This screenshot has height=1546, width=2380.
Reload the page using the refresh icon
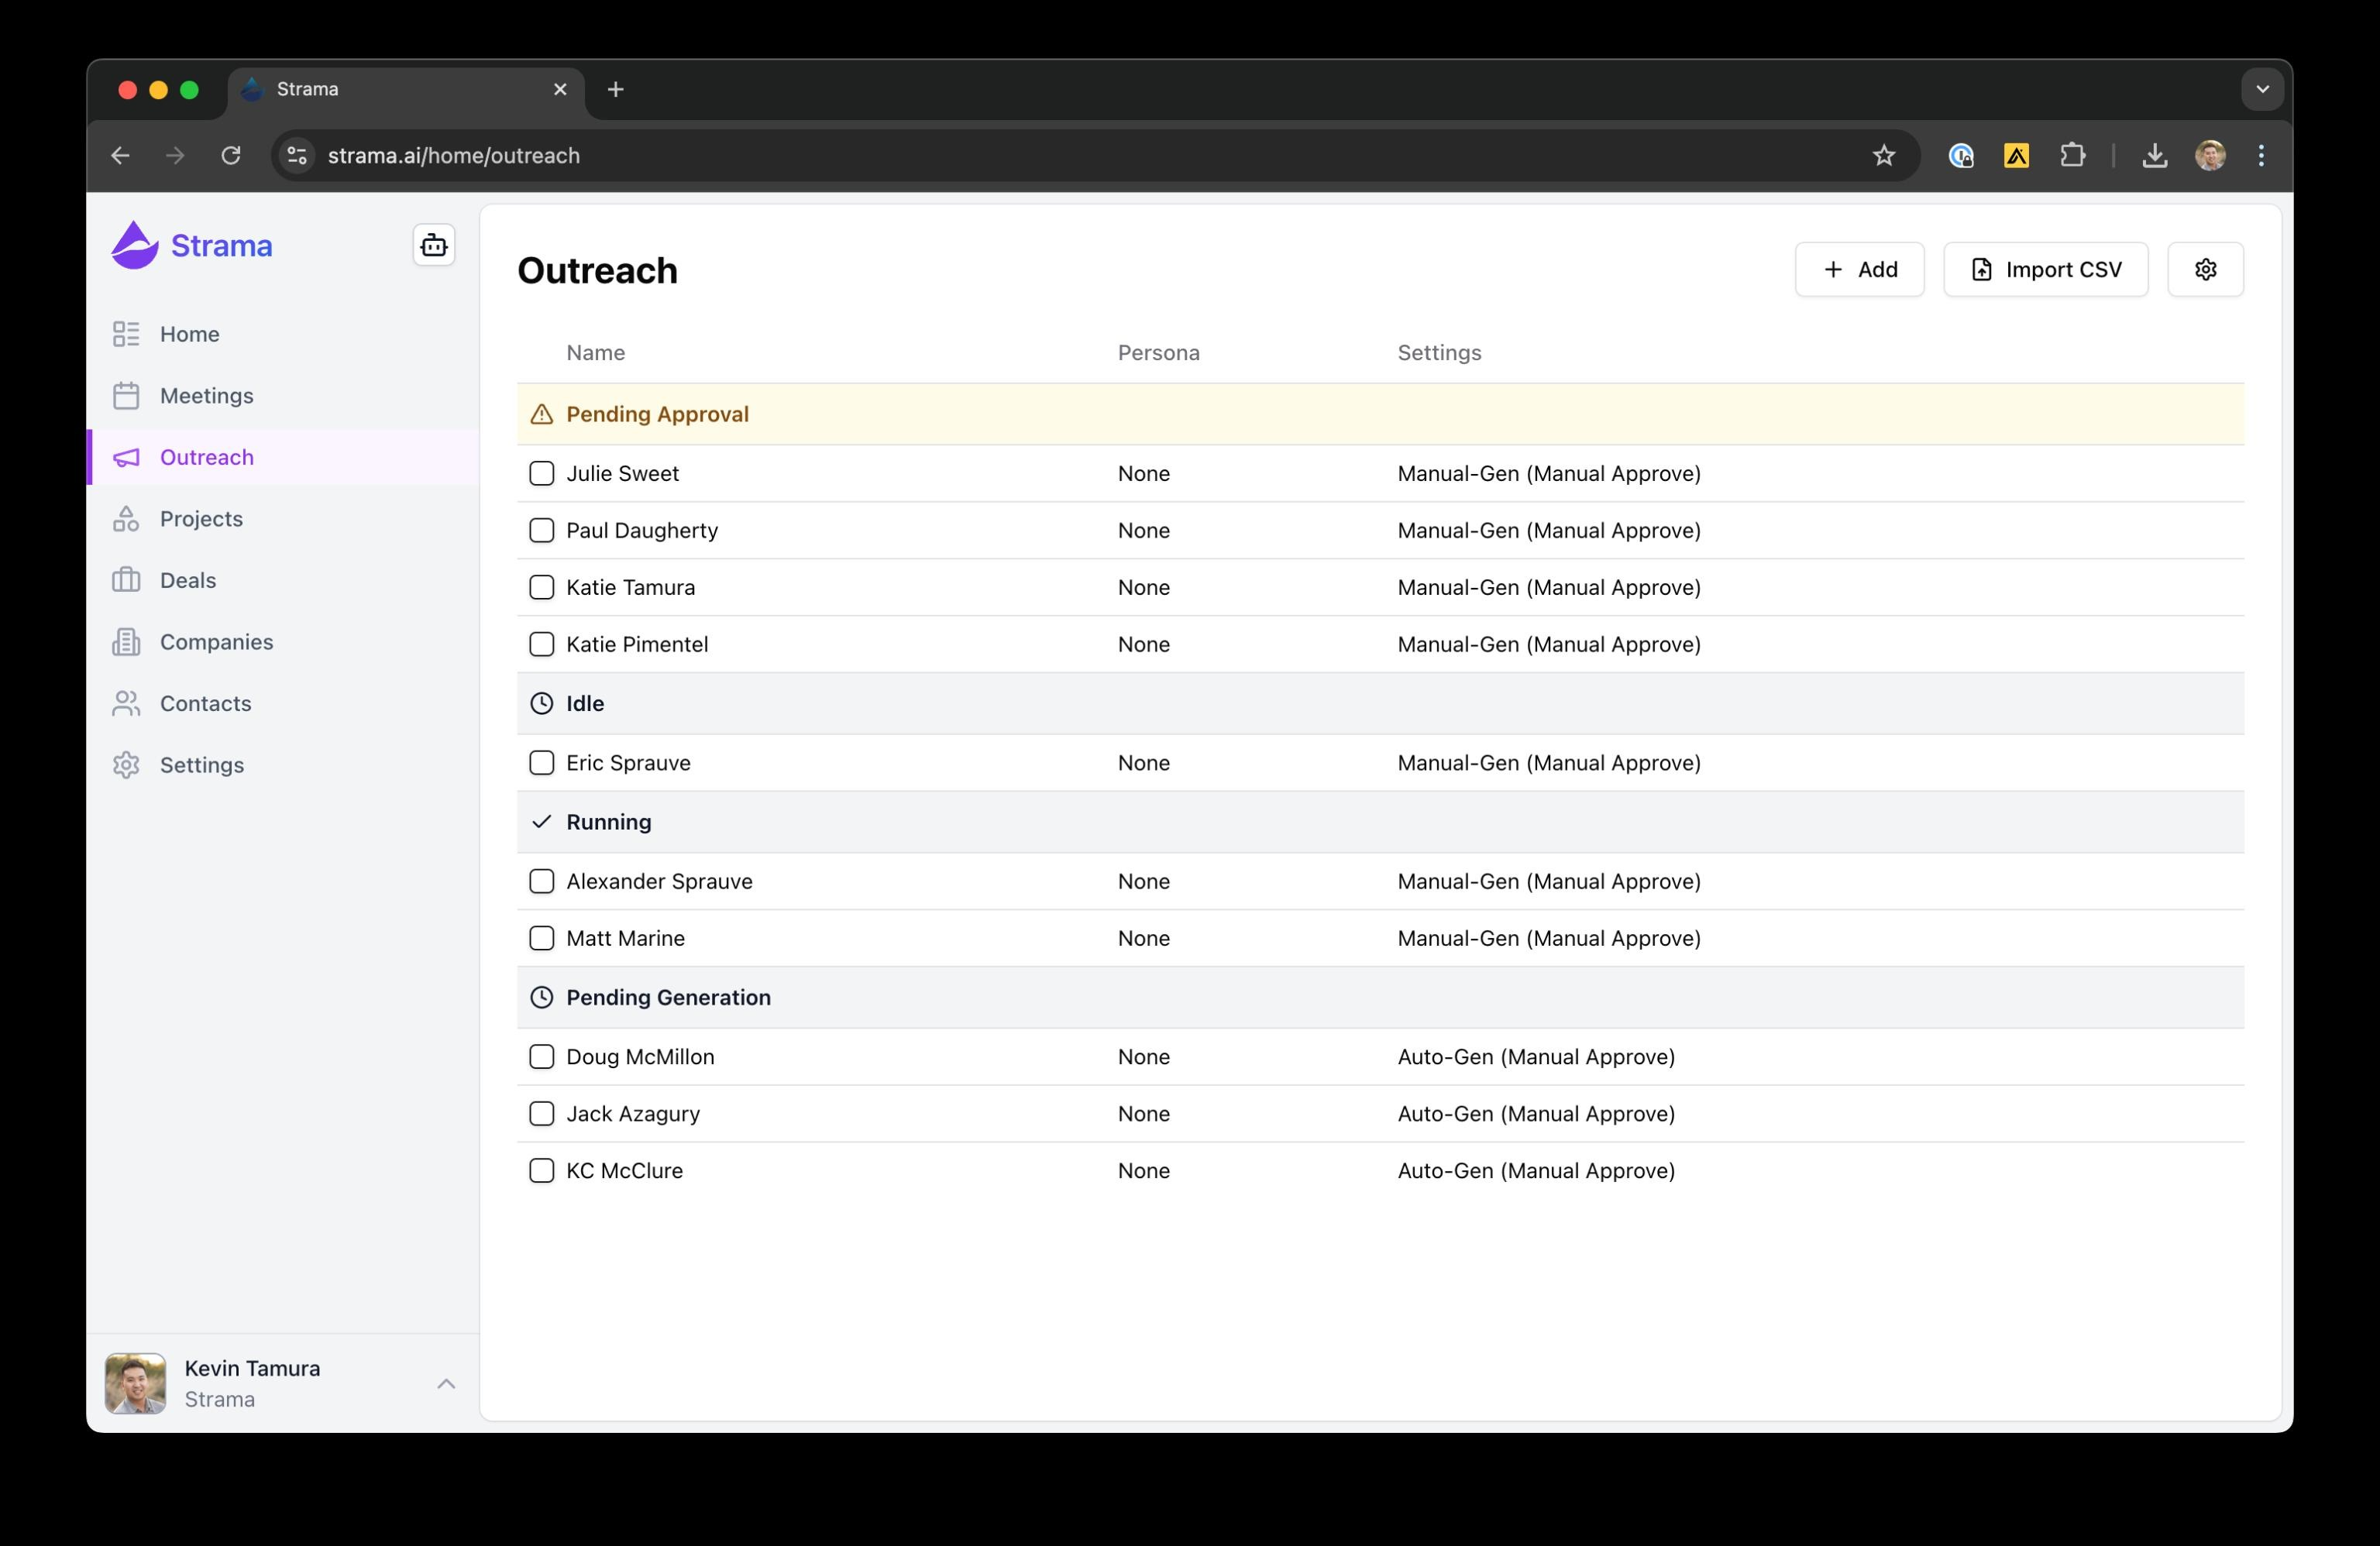coord(231,155)
